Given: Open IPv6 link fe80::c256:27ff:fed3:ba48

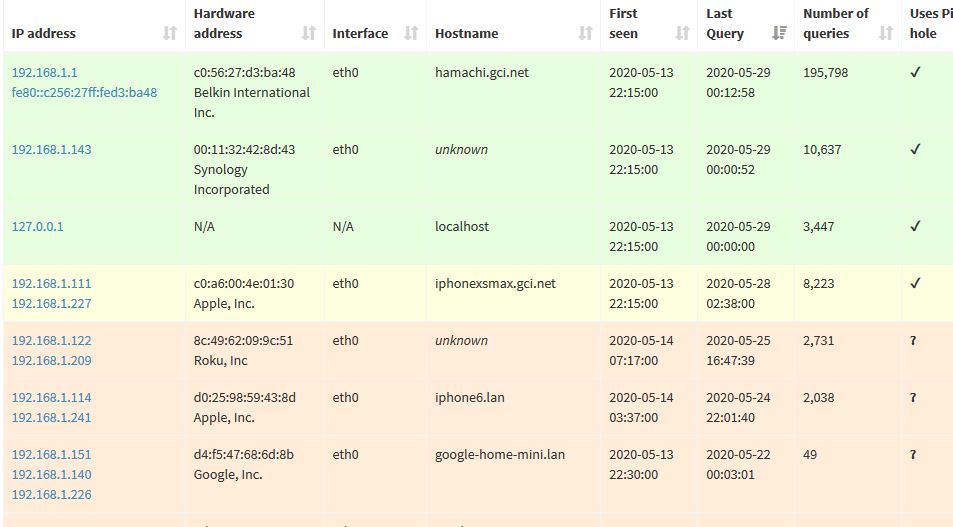Looking at the screenshot, I should (x=84, y=92).
